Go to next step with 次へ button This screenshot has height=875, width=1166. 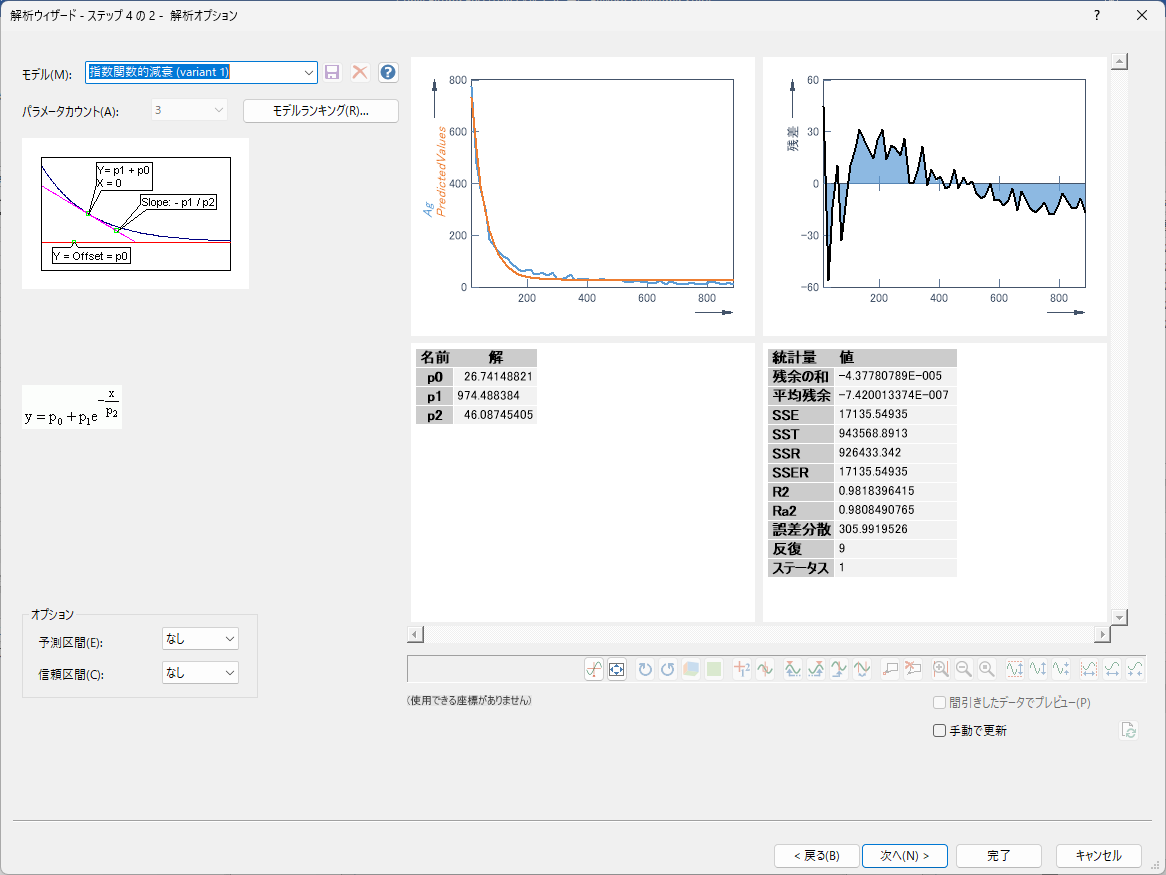tap(904, 856)
